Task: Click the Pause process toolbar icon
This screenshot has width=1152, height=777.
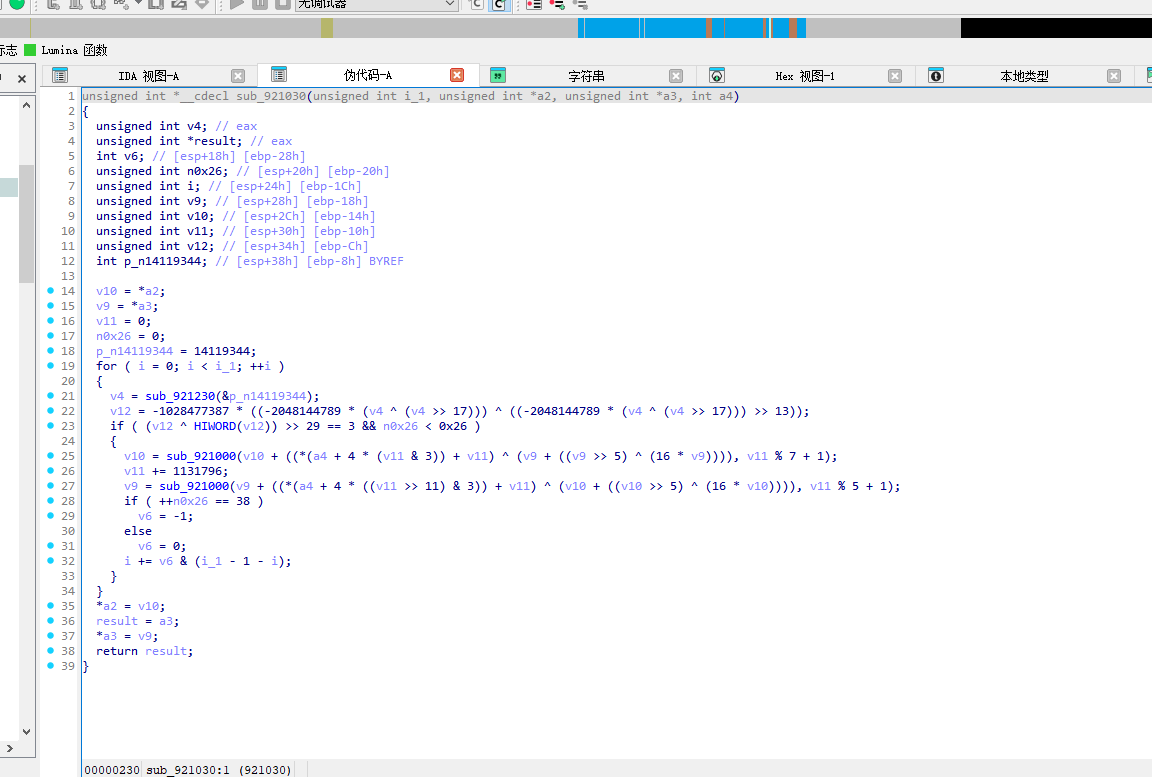Action: (x=259, y=4)
